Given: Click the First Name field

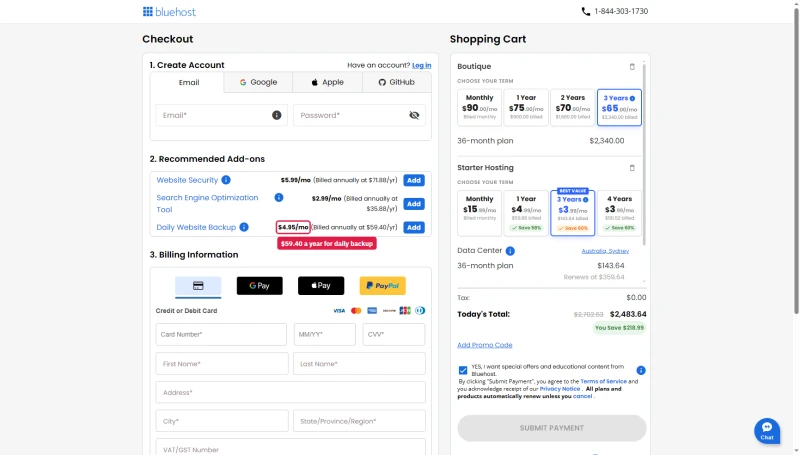Looking at the screenshot, I should 222,364.
